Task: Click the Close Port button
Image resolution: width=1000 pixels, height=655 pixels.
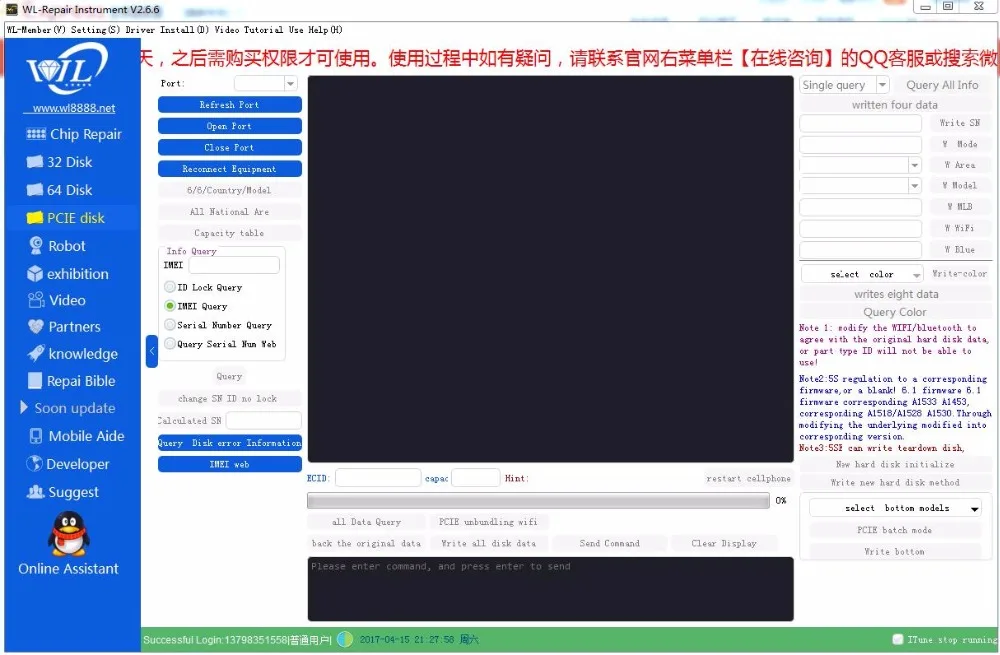Action: (230, 147)
